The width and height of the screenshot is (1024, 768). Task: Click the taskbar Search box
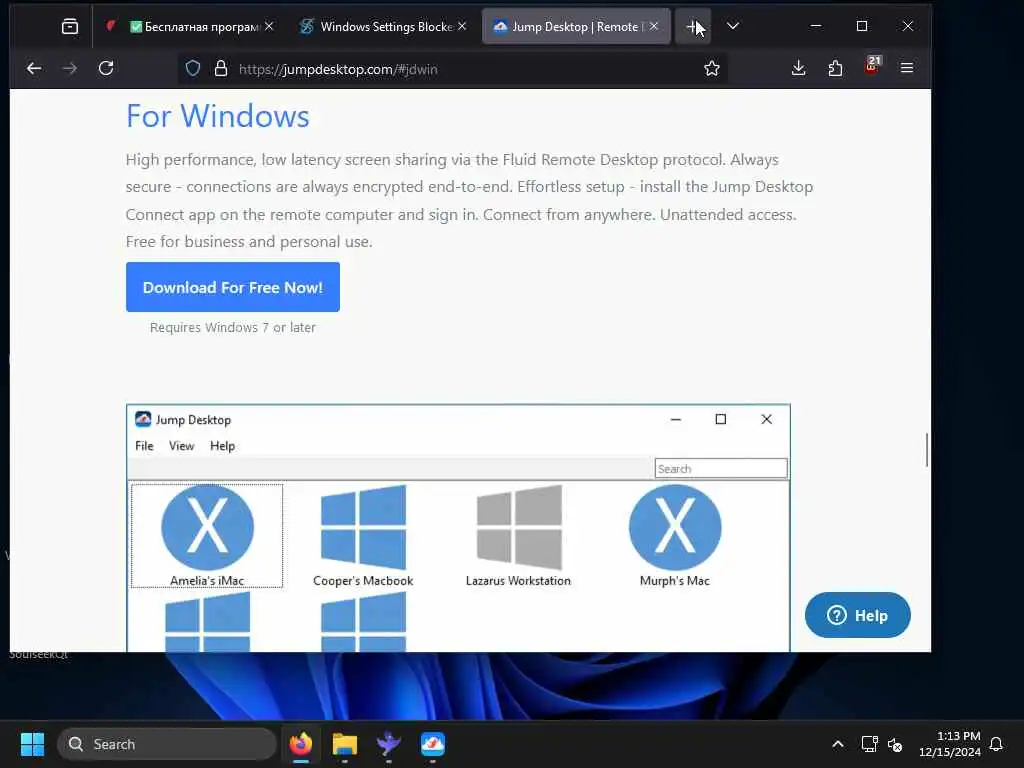[167, 744]
